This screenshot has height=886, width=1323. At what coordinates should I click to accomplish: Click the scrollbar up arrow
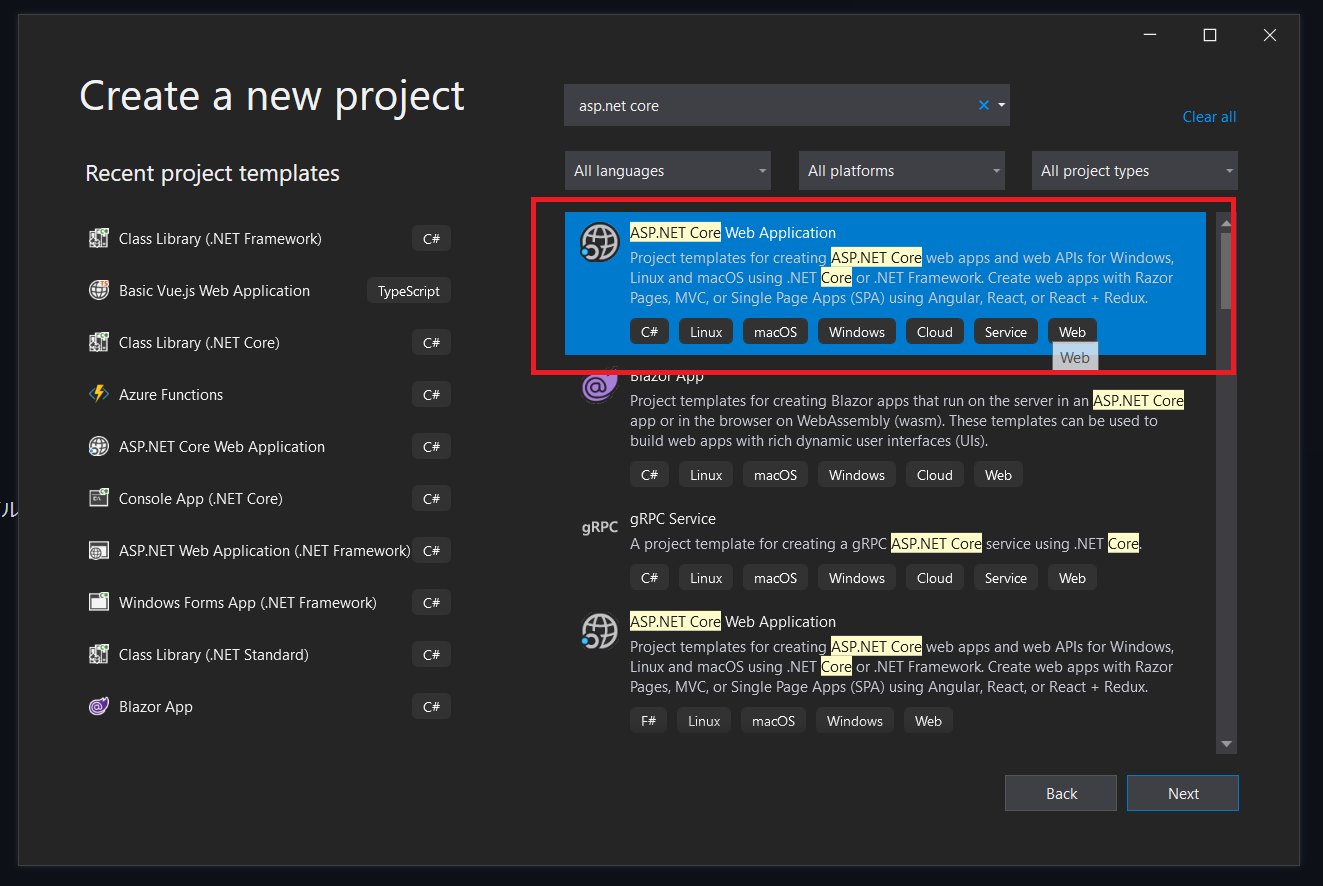point(1226,222)
